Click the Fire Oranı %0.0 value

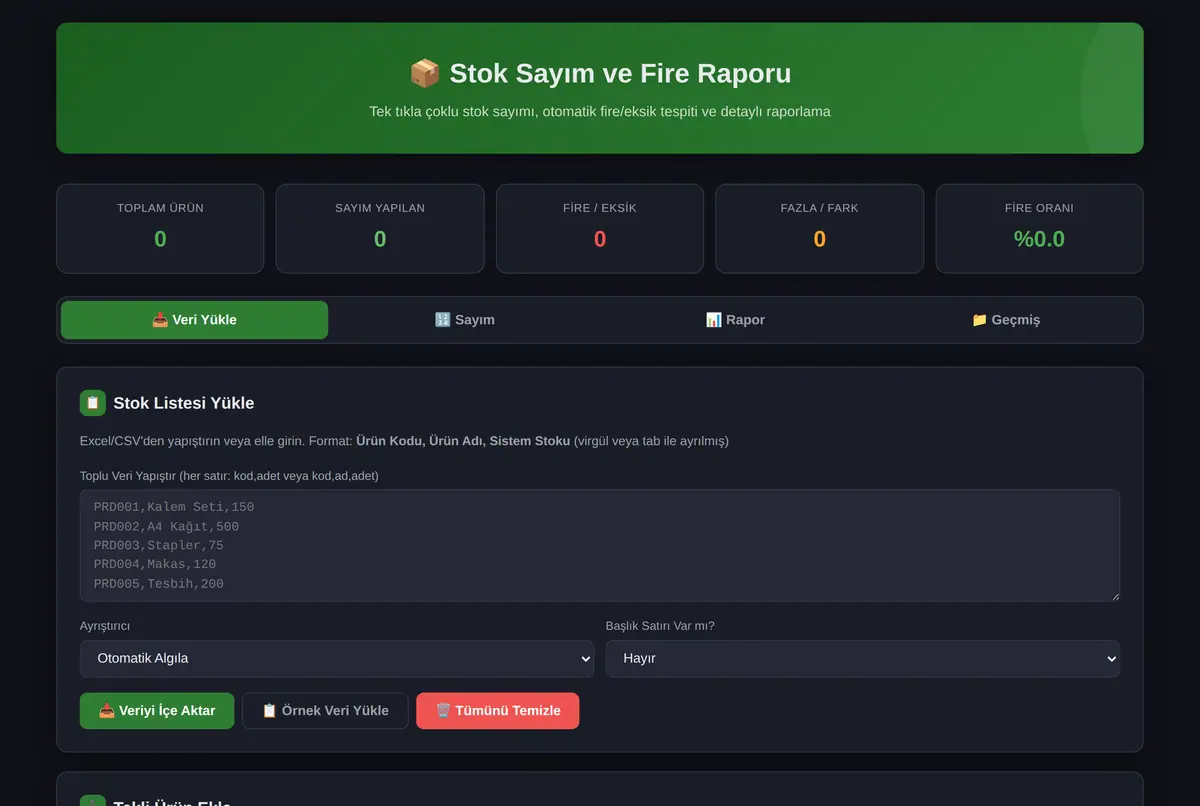(1039, 239)
